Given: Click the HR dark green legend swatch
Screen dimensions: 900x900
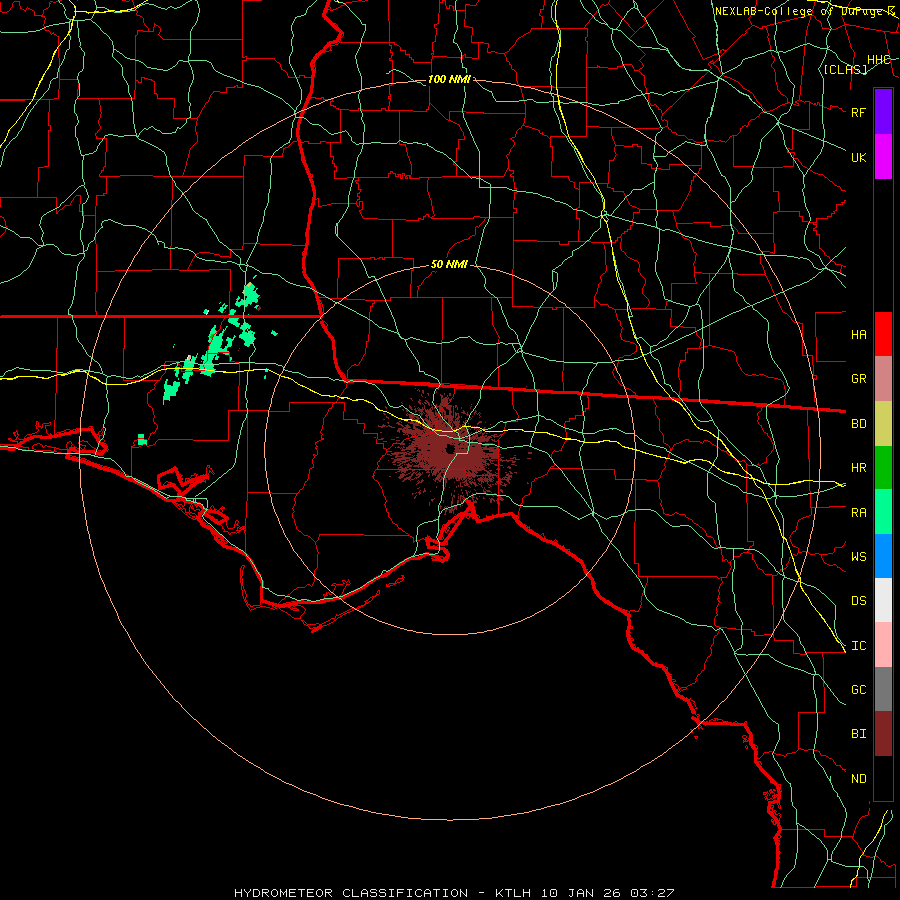Looking at the screenshot, I should coord(883,468).
